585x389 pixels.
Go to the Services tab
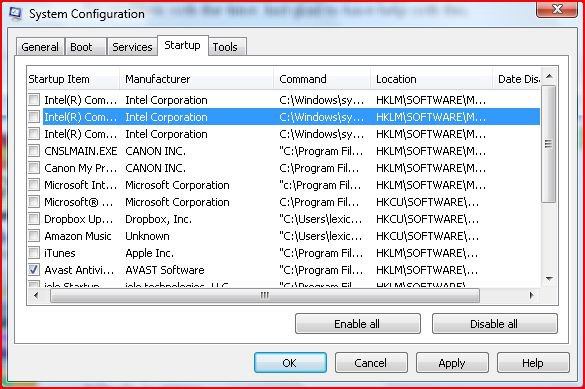point(132,47)
